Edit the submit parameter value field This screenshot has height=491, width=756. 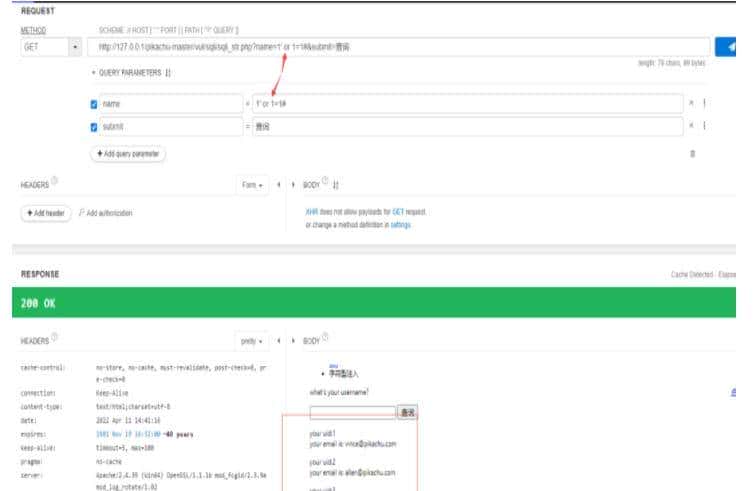pos(468,127)
